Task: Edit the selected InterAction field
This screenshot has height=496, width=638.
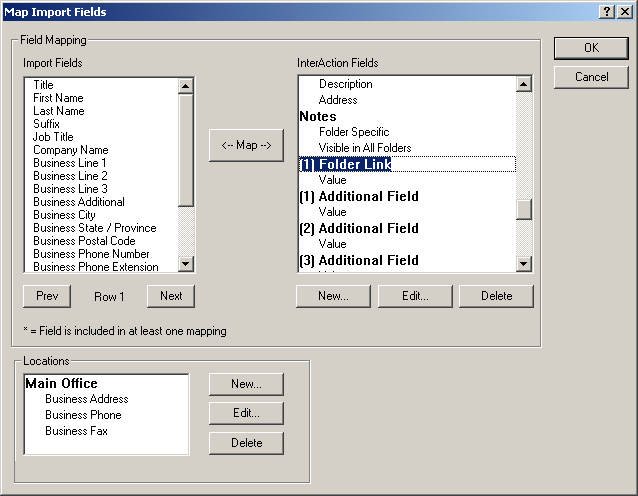Action: click(415, 296)
